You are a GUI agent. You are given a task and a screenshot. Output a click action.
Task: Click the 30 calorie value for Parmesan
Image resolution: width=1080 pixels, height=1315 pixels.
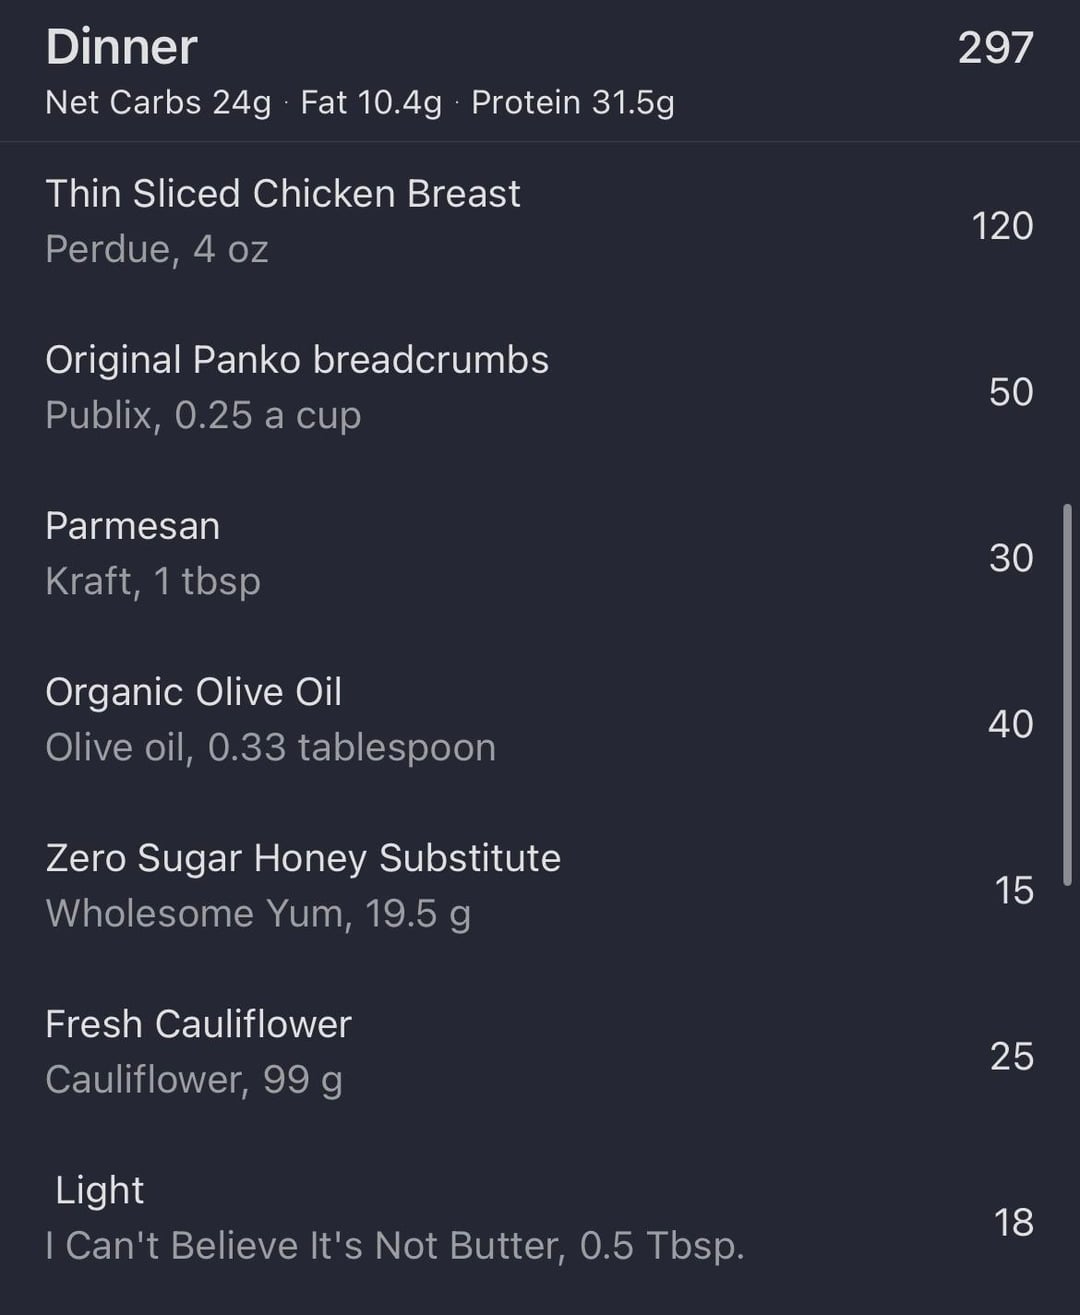[x=1010, y=558]
